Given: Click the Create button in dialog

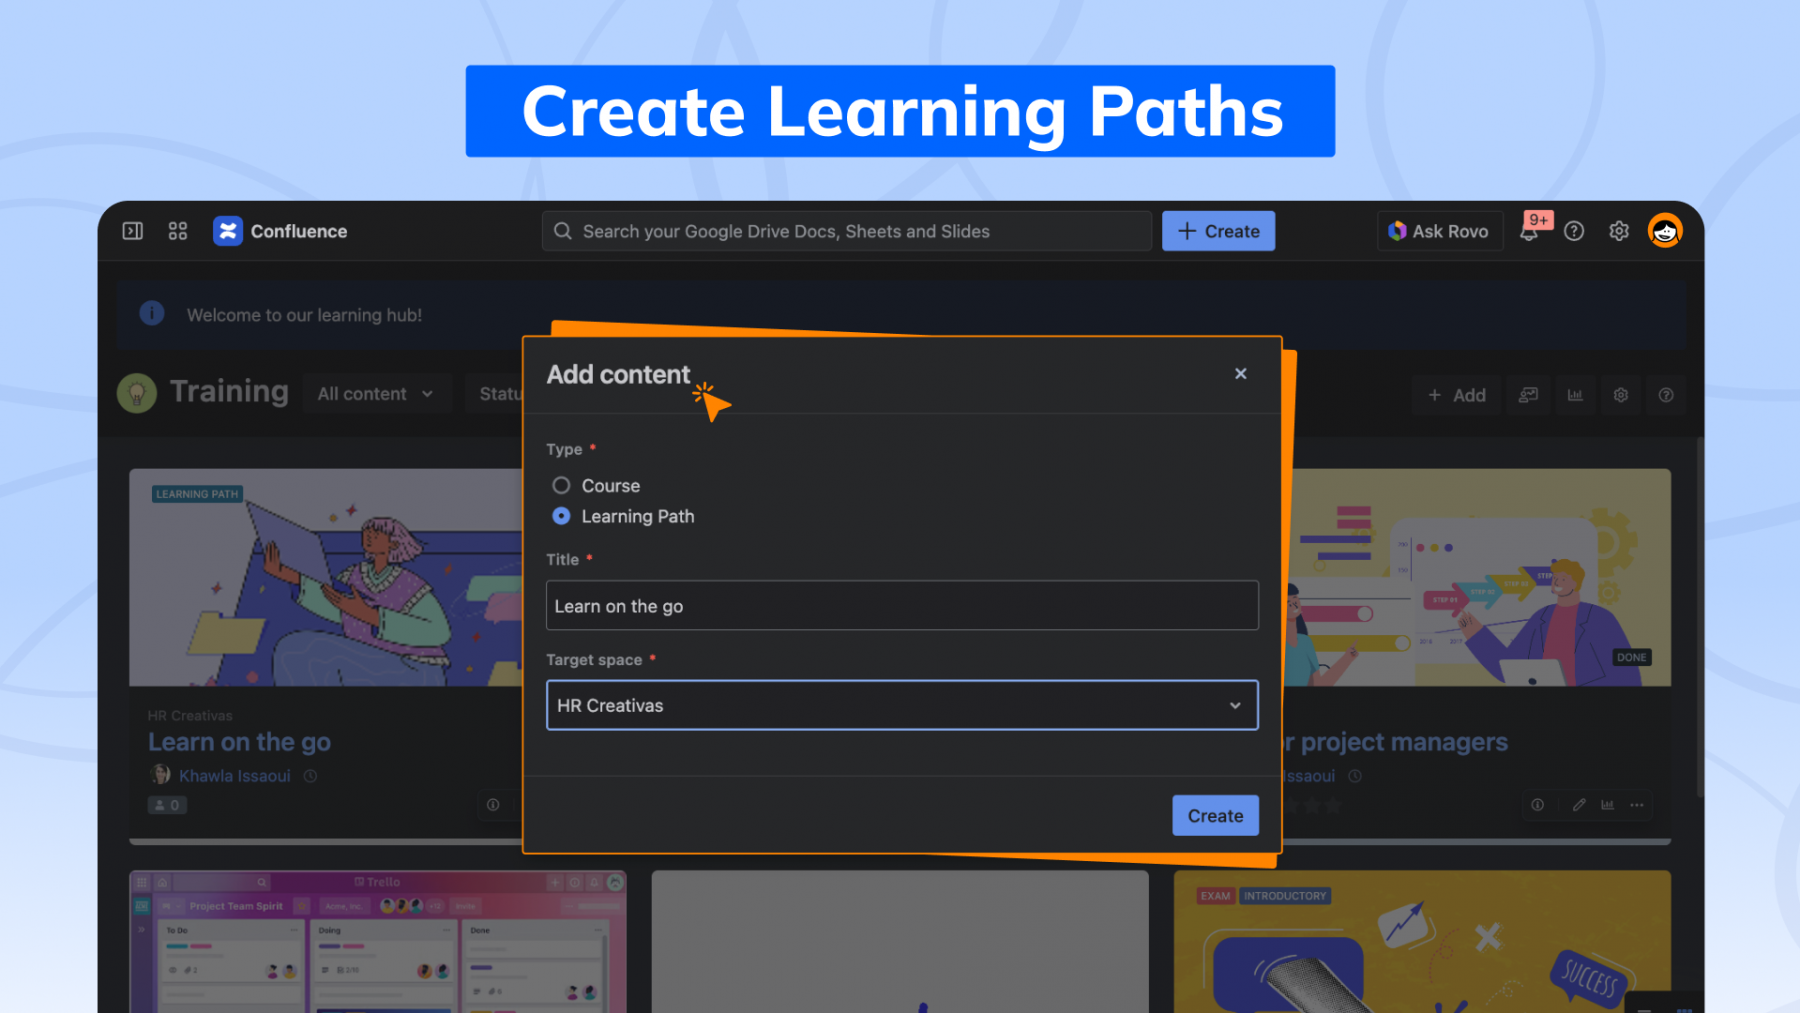Looking at the screenshot, I should (1214, 815).
